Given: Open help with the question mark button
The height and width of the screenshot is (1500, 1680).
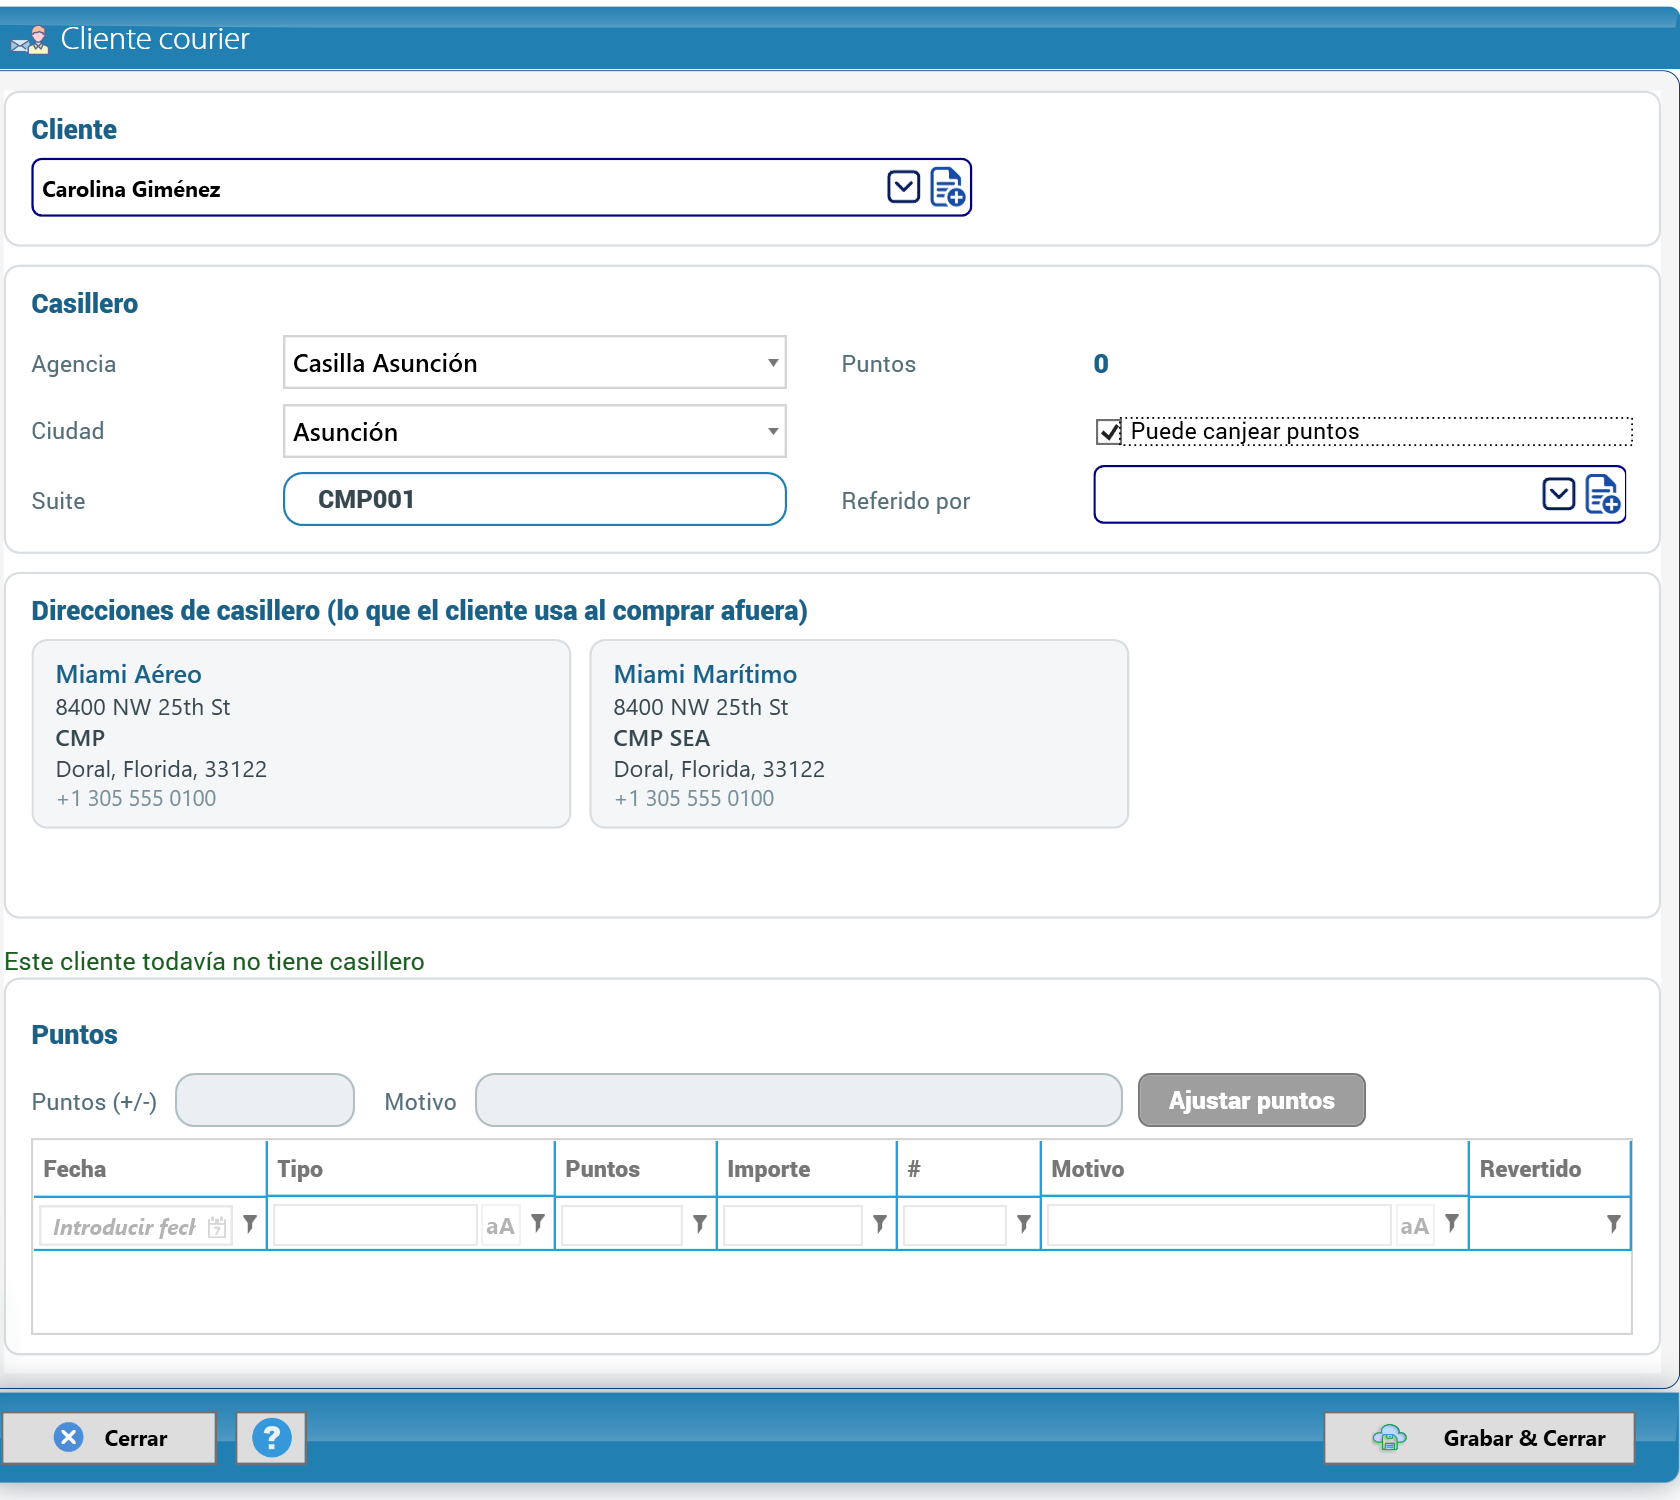Looking at the screenshot, I should click(271, 1438).
